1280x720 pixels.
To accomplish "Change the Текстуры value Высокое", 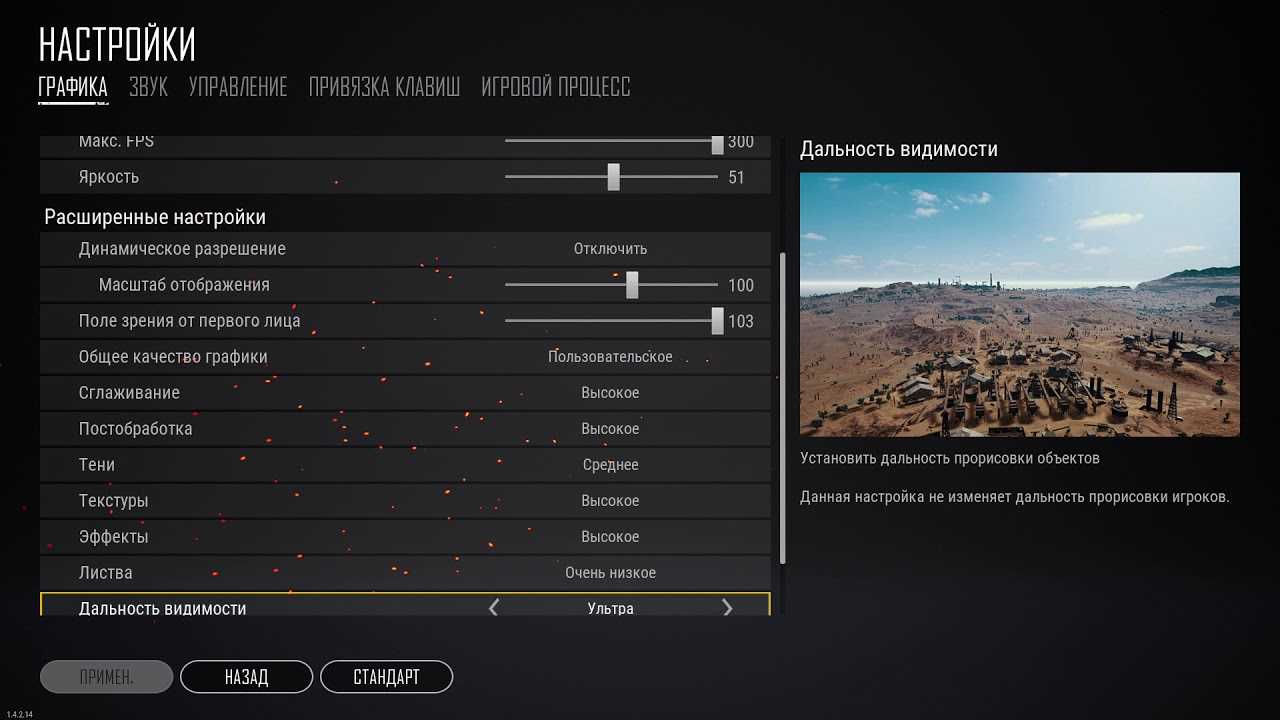I will click(x=610, y=501).
